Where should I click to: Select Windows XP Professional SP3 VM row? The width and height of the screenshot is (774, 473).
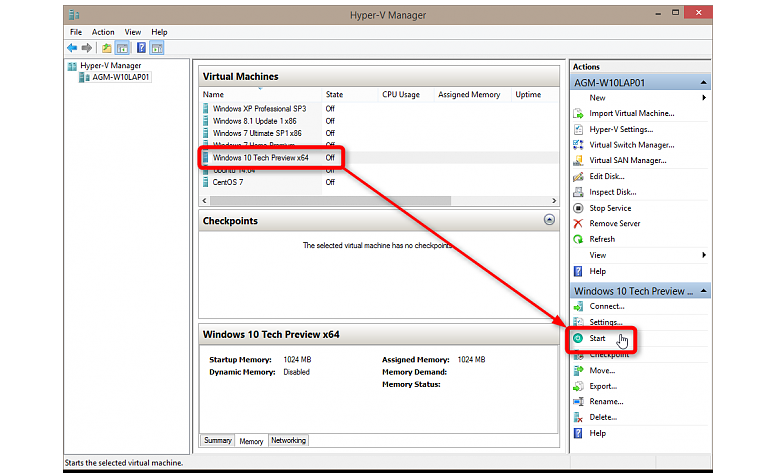pyautogui.click(x=379, y=109)
